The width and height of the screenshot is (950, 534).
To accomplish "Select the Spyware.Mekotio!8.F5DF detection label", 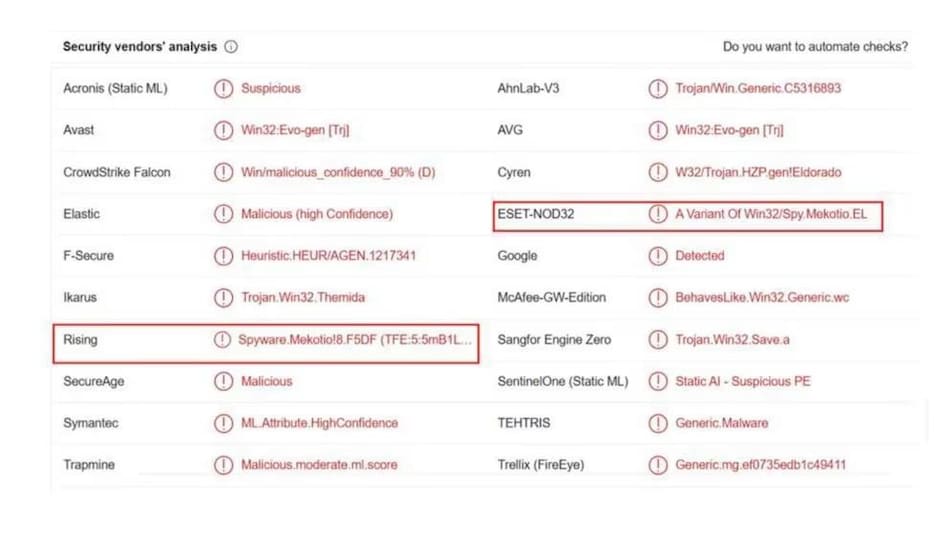I will click(x=354, y=340).
